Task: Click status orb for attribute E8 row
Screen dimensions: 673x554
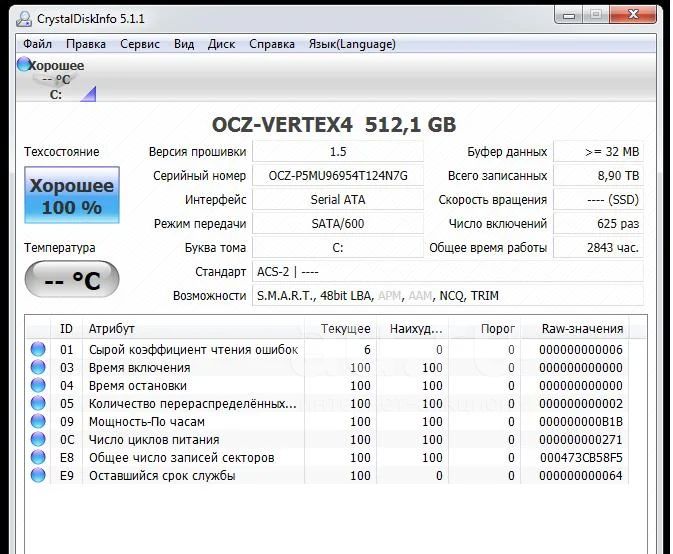Action: [38, 457]
